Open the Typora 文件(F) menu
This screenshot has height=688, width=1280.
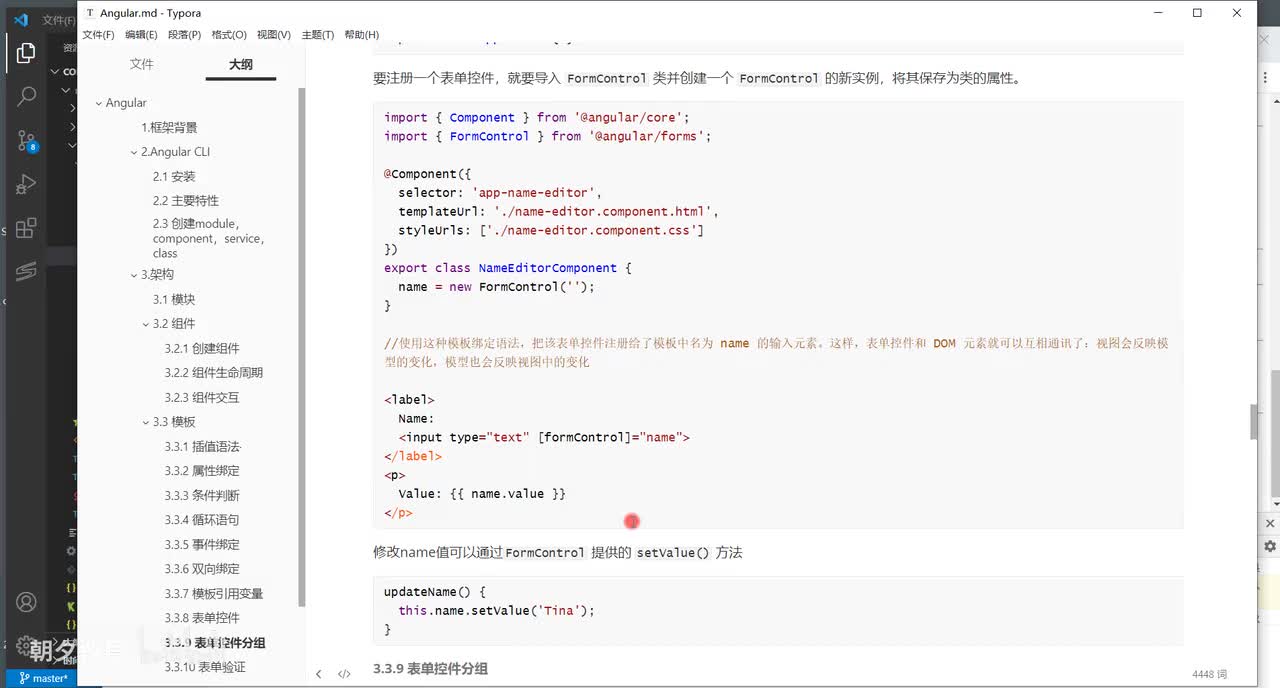[98, 35]
